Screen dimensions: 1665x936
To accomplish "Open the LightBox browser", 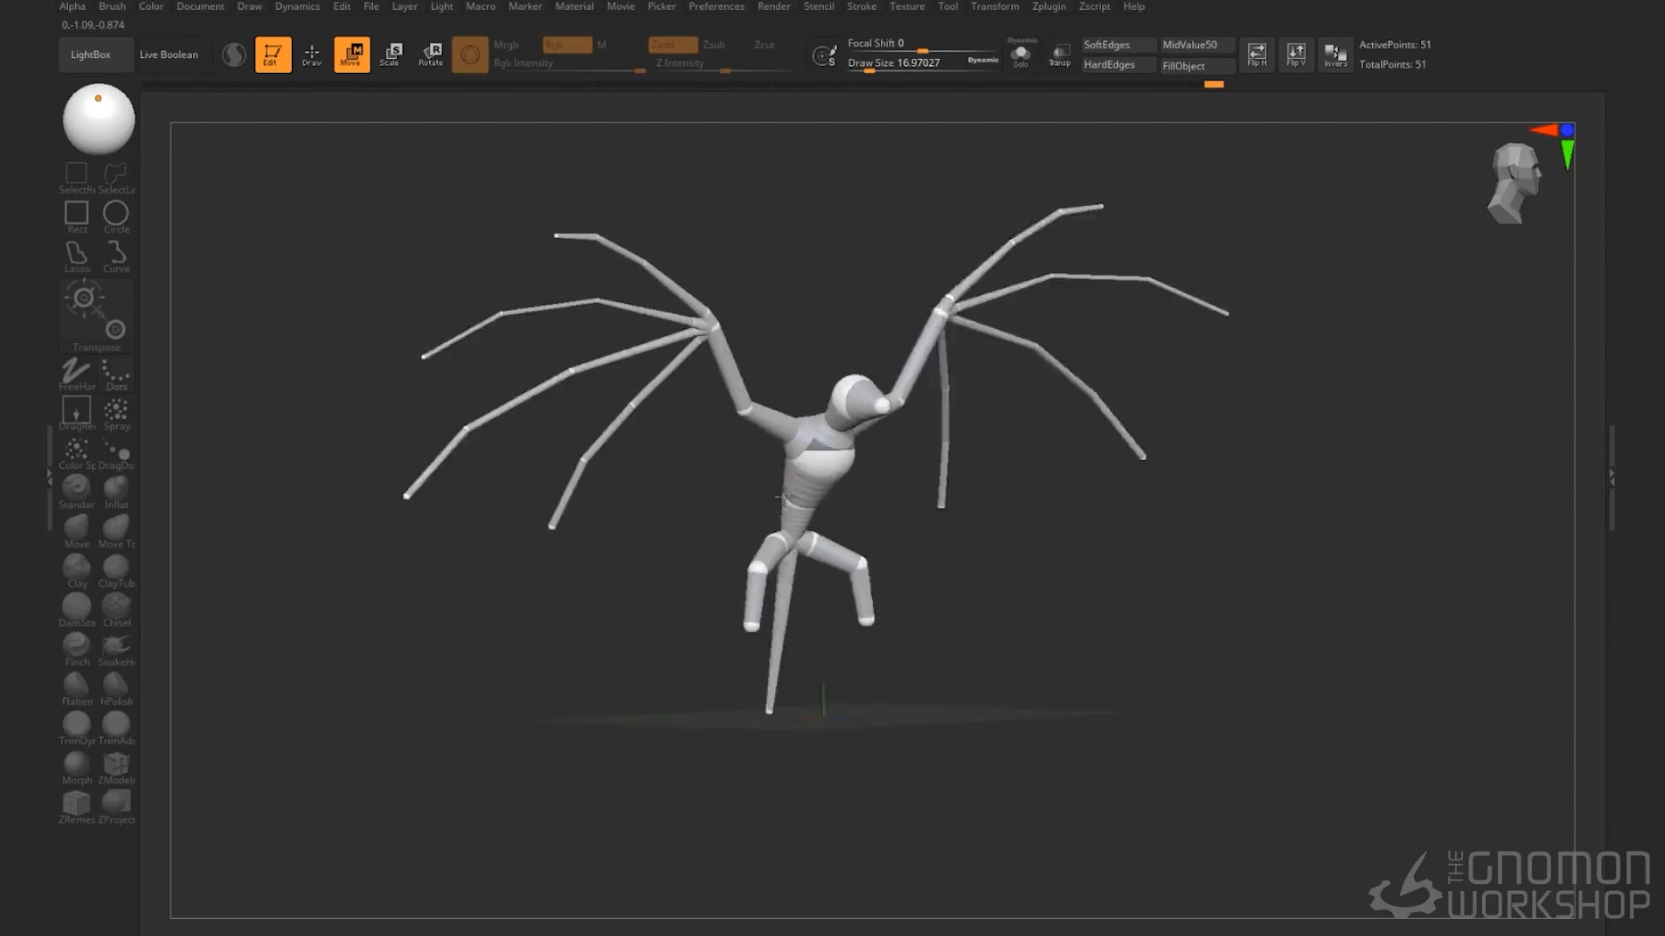I will click(x=90, y=54).
